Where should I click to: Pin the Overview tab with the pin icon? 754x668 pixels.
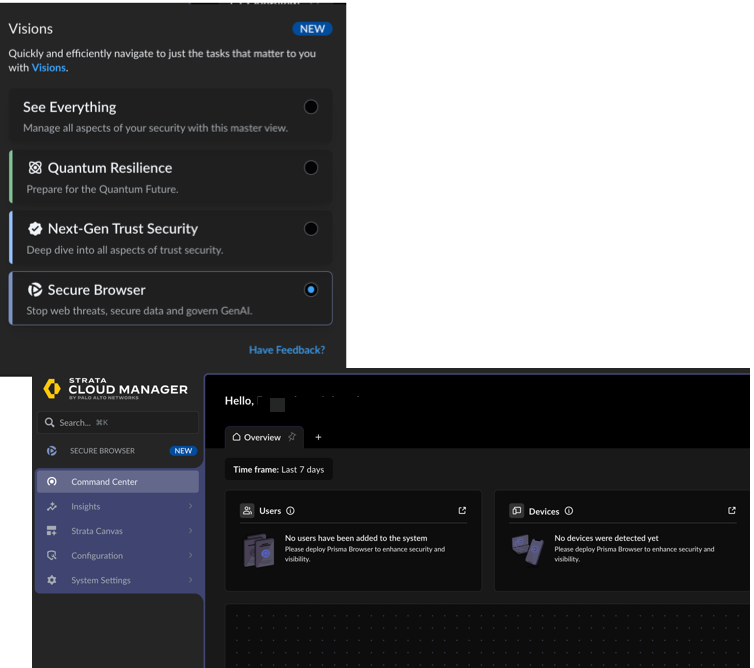tap(292, 437)
